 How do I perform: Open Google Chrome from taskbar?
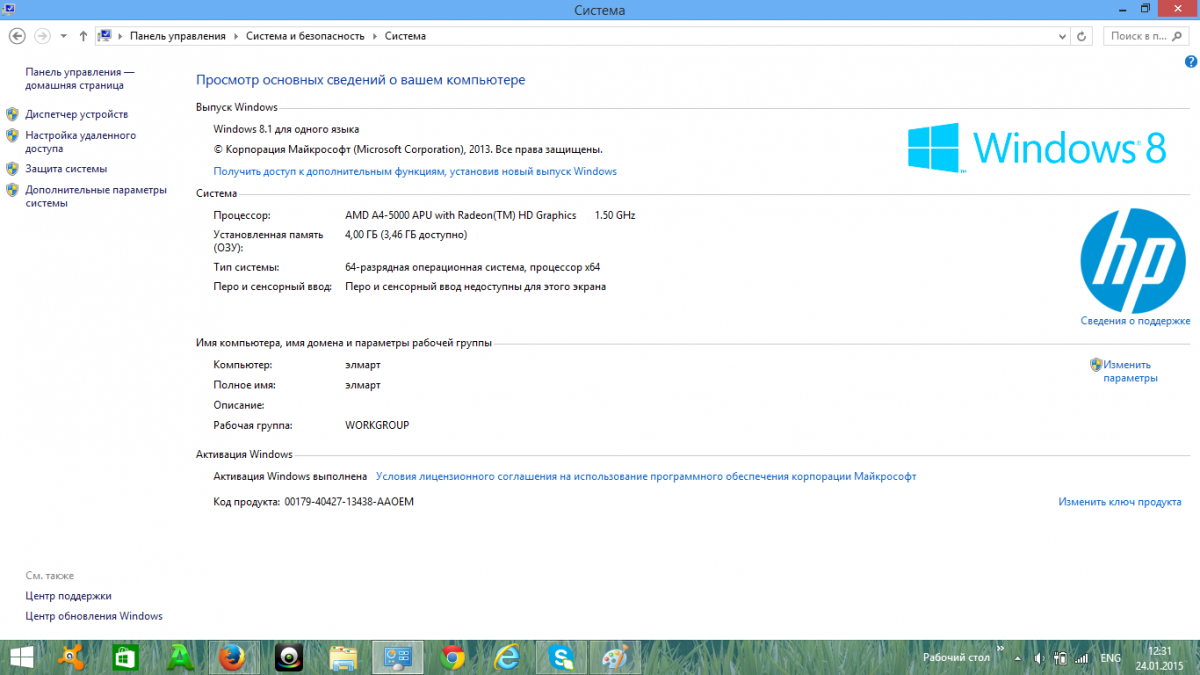453,657
